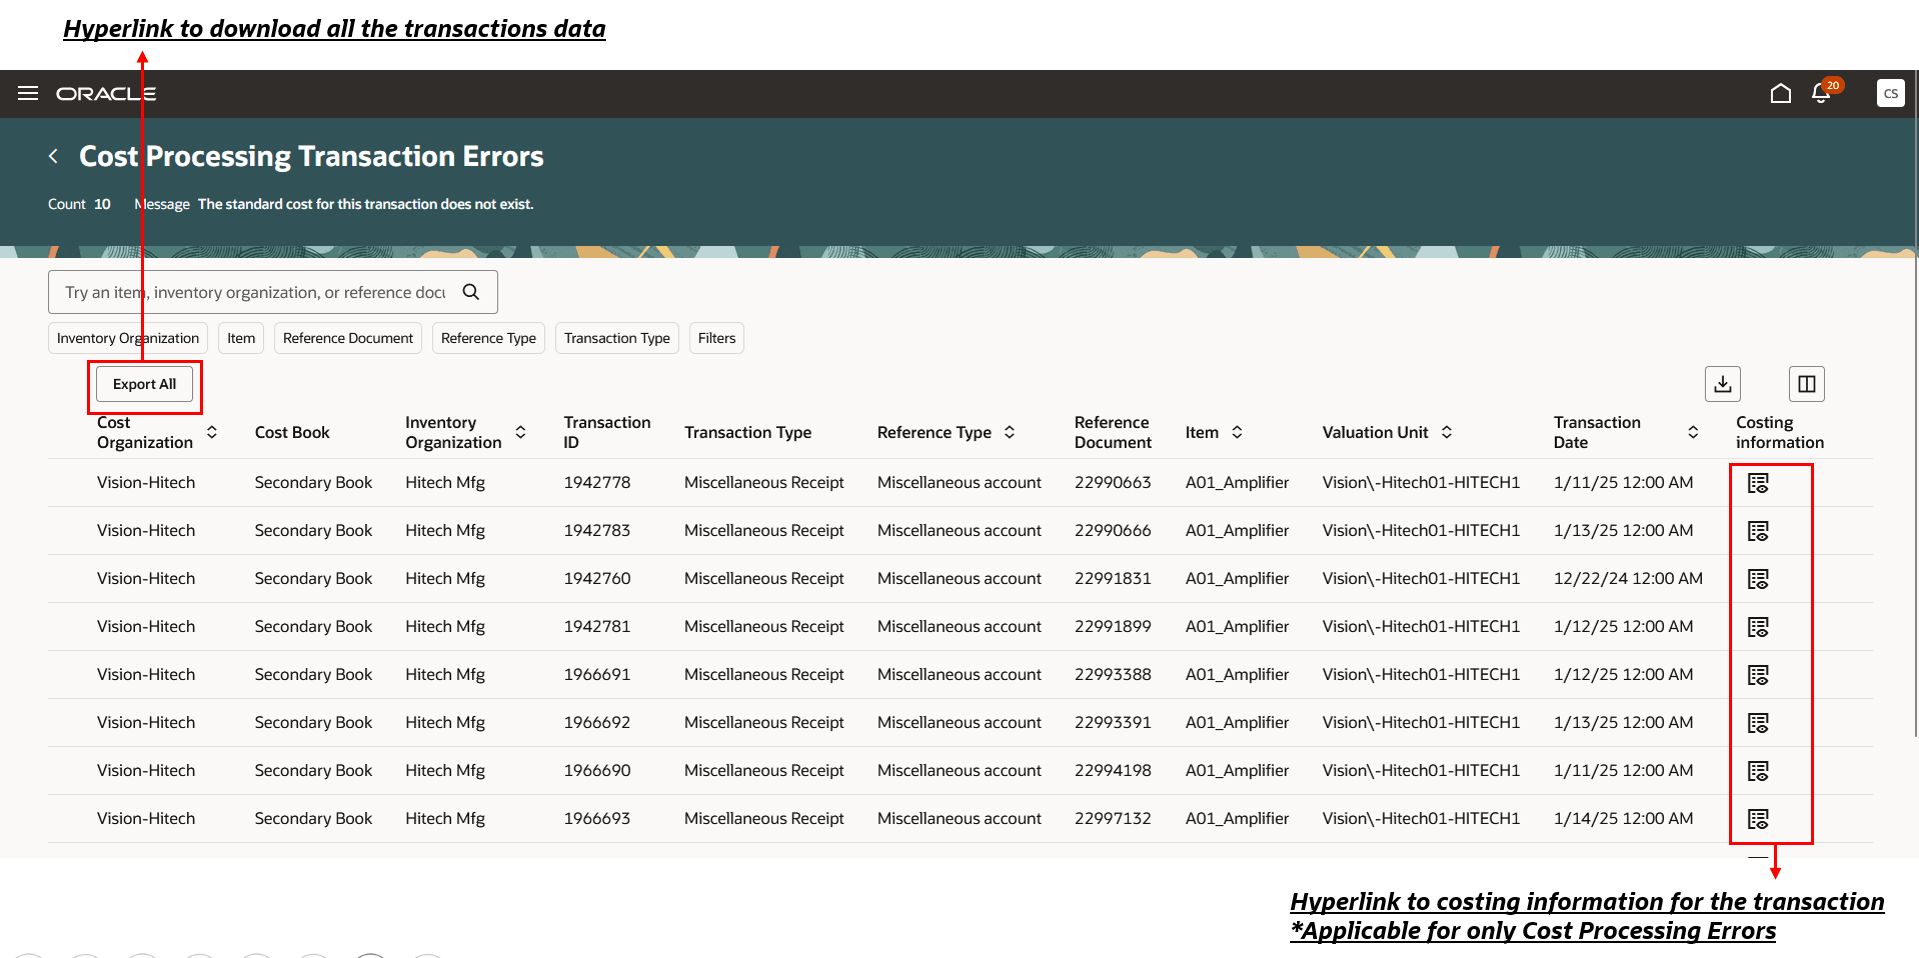Open the navigation hamburger menu
1919x958 pixels.
click(28, 93)
